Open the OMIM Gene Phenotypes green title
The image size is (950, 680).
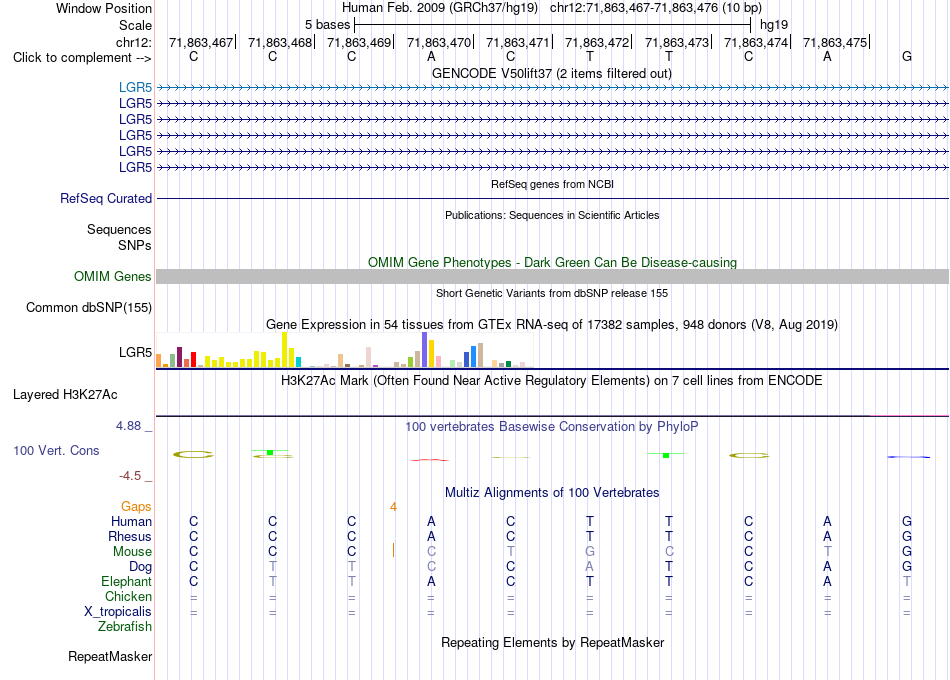(x=553, y=262)
